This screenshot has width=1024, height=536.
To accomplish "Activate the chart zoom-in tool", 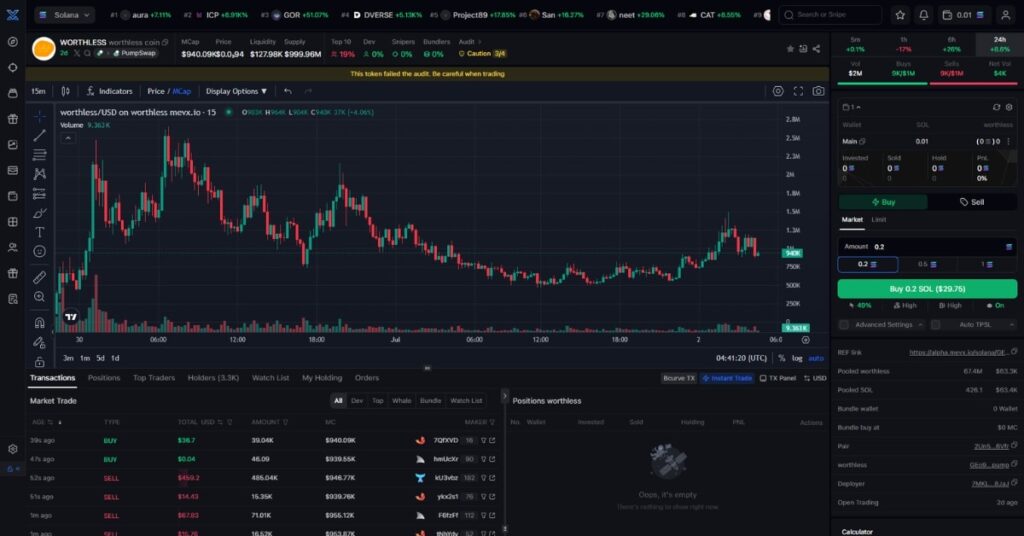I will [39, 297].
